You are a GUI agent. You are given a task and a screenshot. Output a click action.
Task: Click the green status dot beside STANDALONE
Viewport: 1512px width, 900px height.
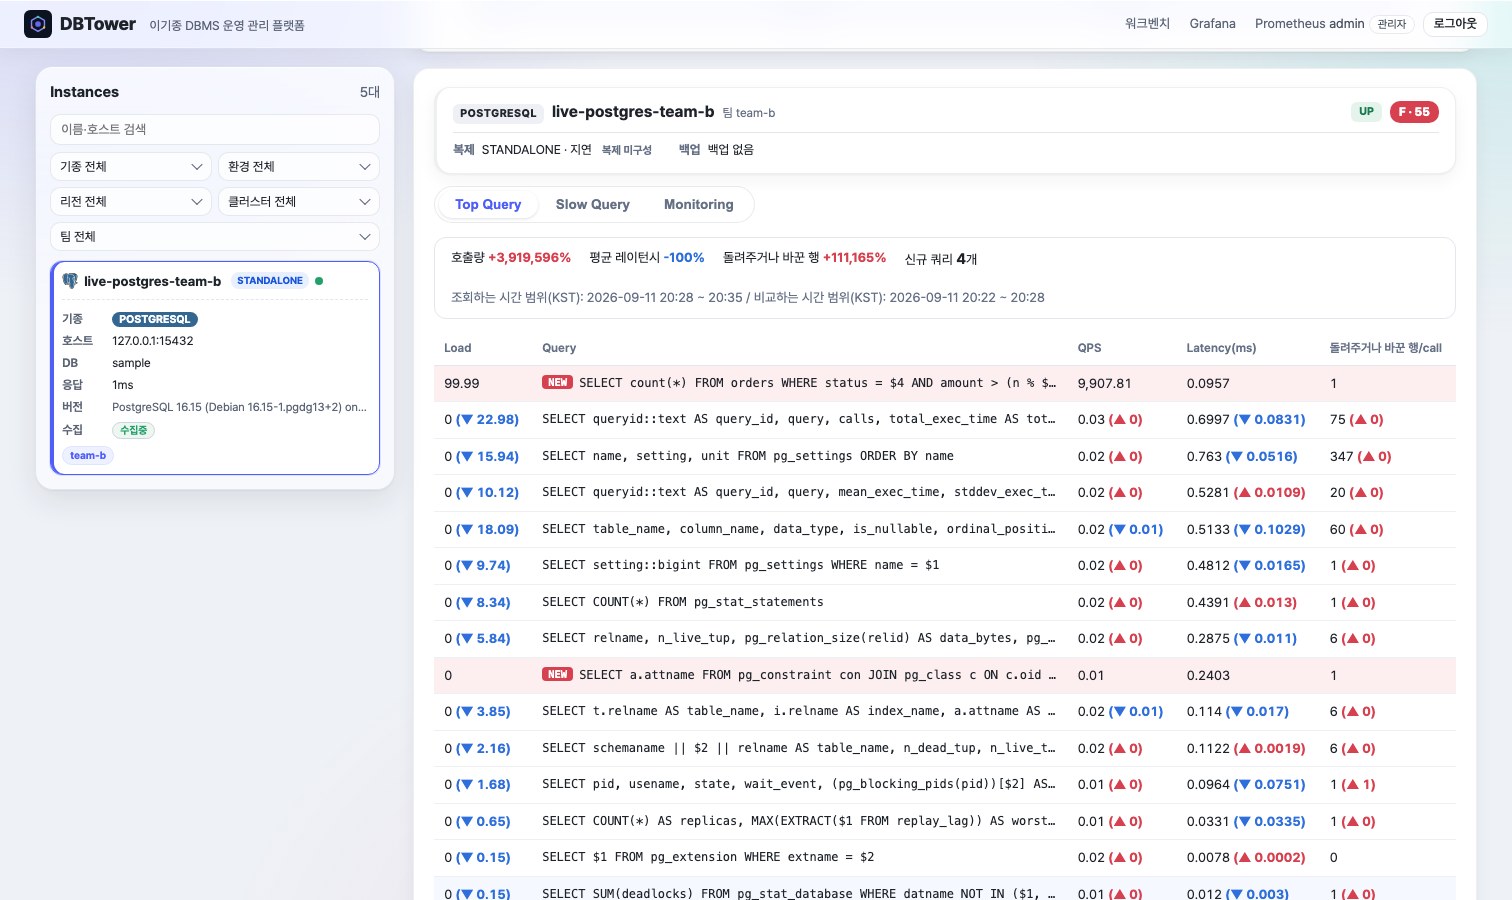pyautogui.click(x=319, y=281)
